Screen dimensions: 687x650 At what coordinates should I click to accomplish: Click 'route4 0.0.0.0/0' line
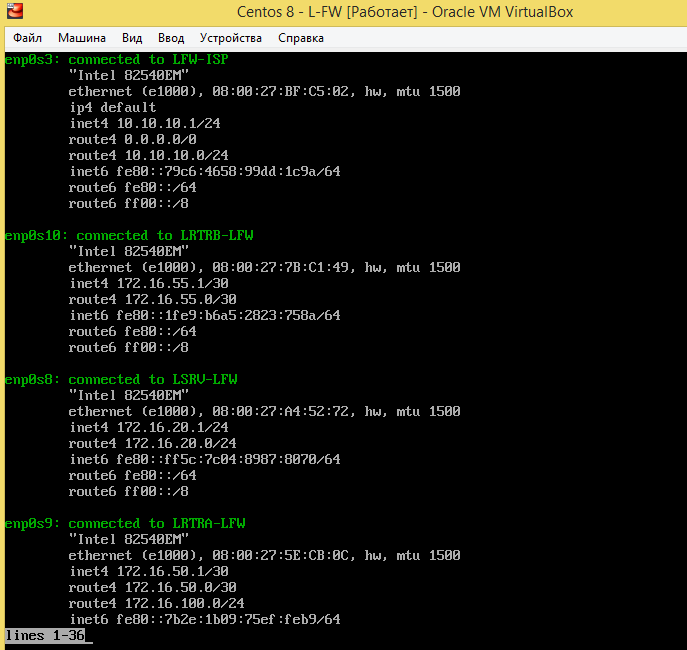pos(133,140)
